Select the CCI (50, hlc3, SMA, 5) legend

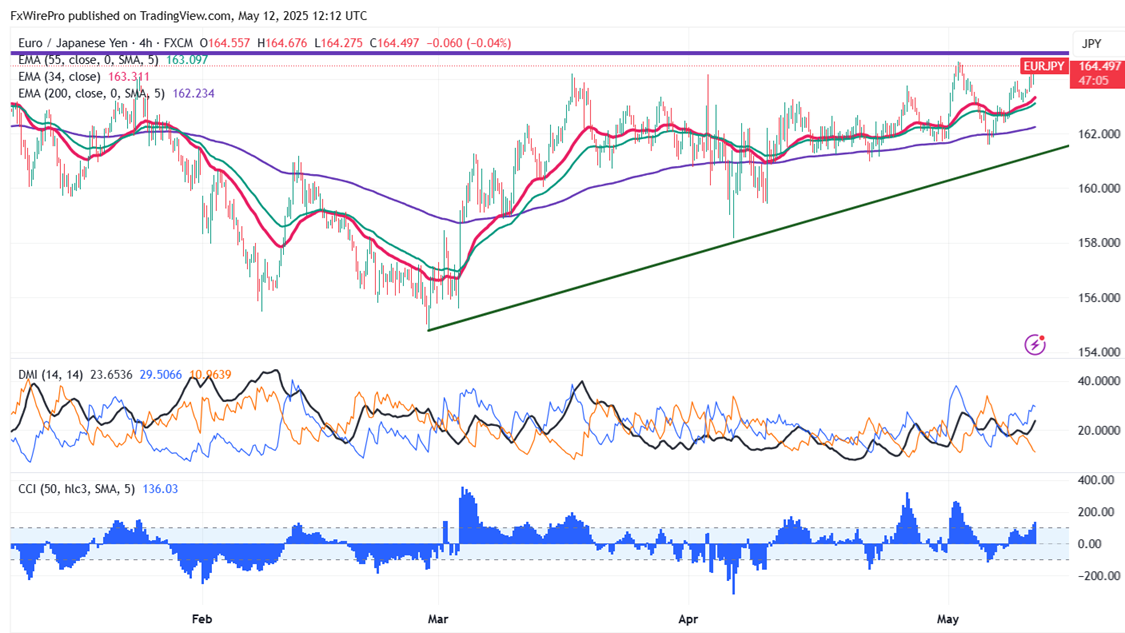(x=77, y=489)
